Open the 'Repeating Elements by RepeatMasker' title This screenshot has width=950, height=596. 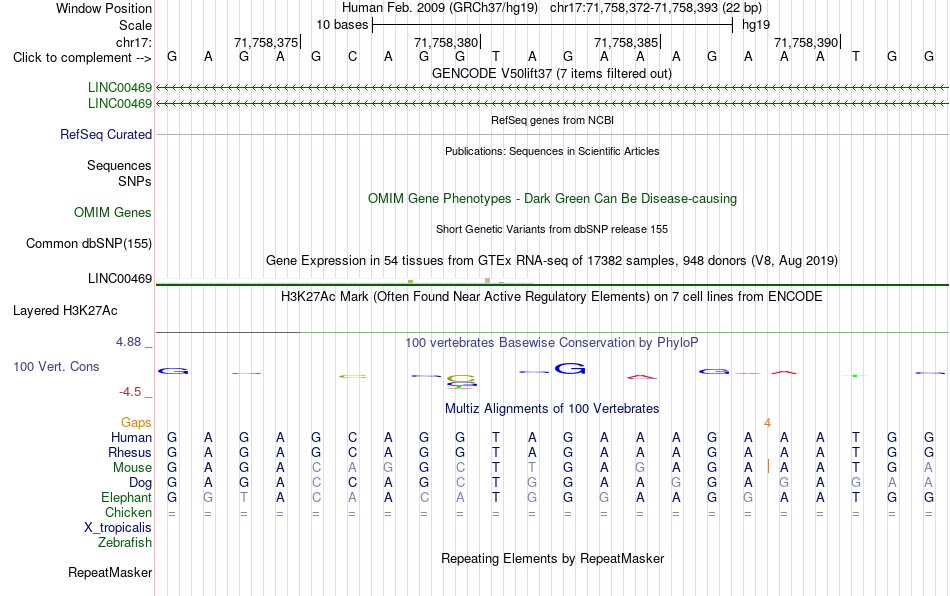pos(552,558)
